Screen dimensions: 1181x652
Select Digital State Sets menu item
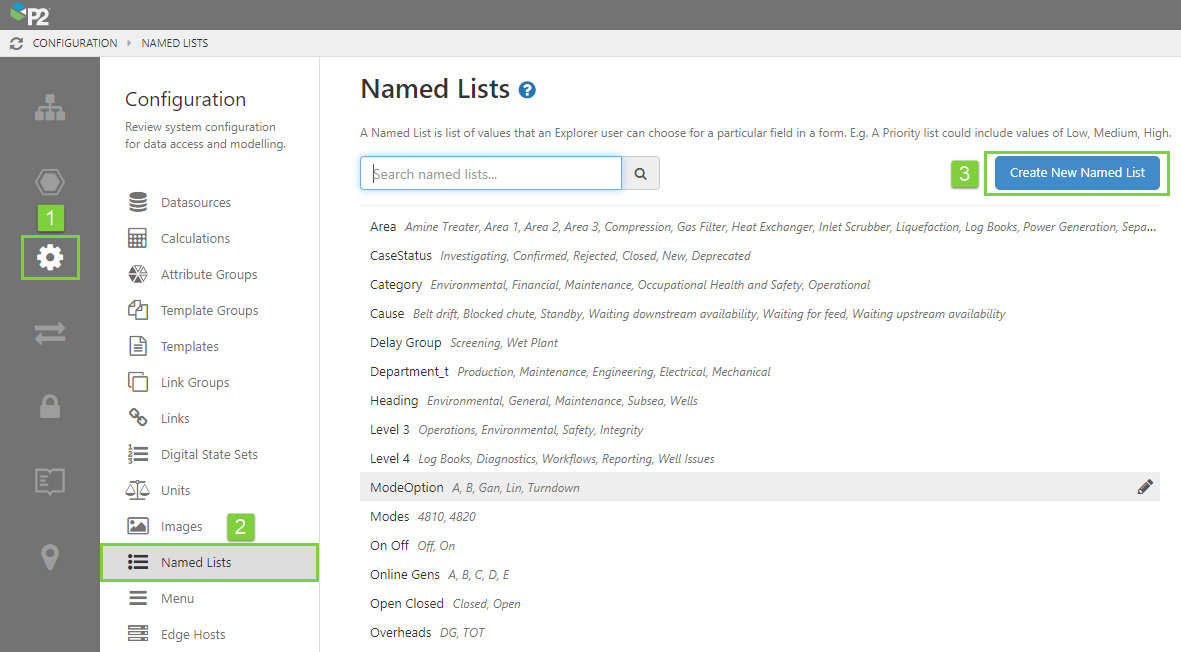click(x=209, y=455)
